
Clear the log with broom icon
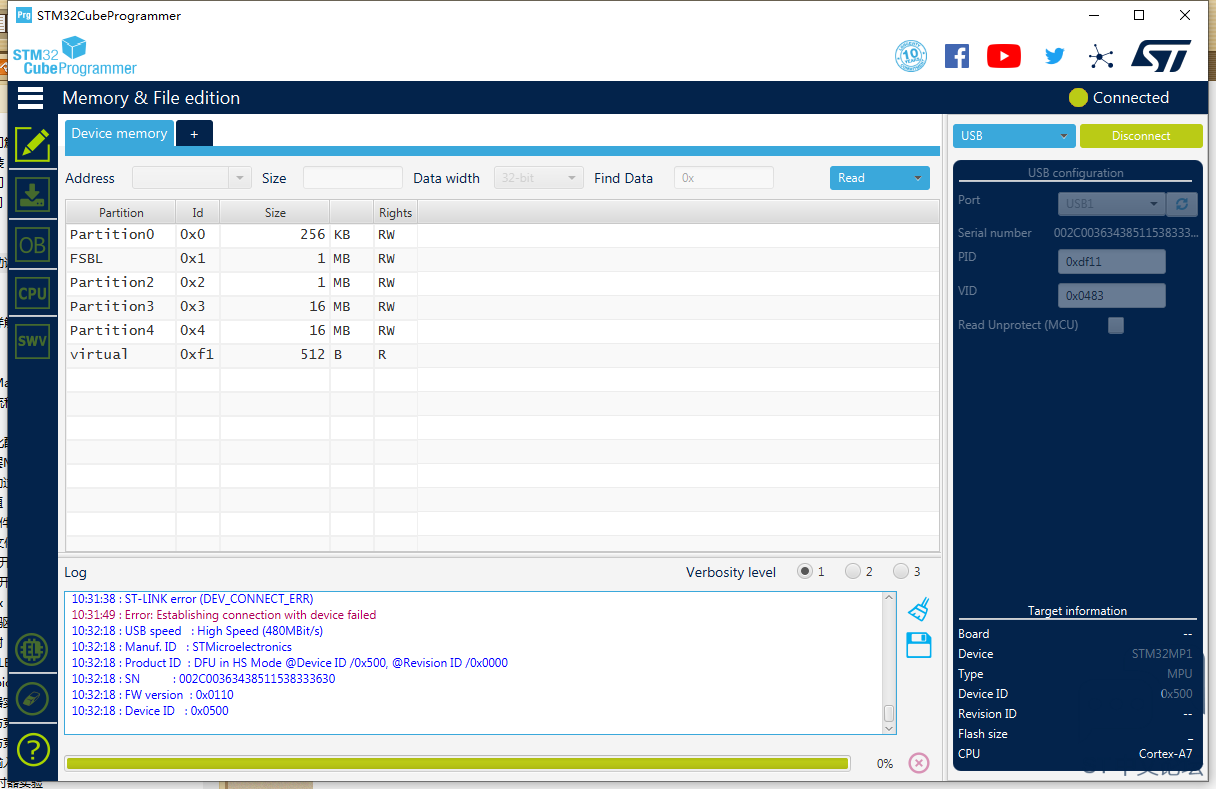click(x=919, y=609)
